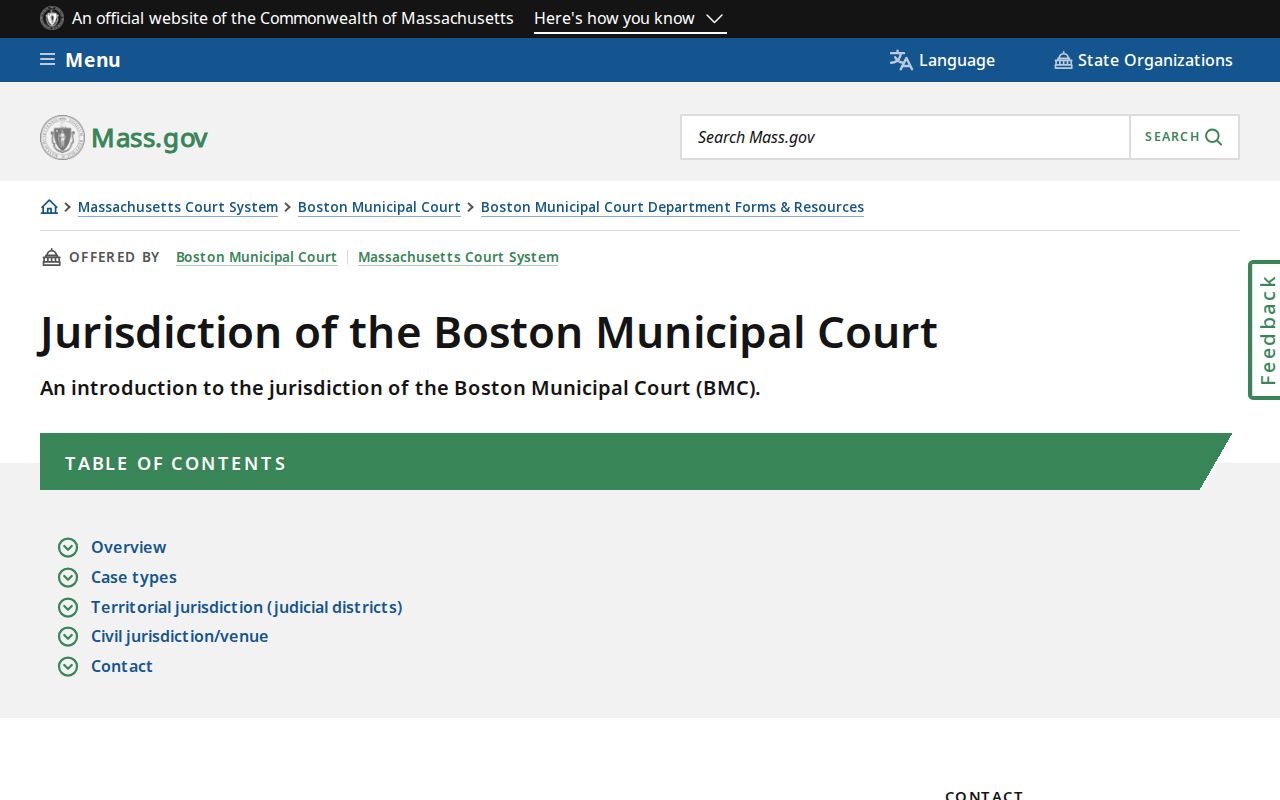Click the State Organizations building icon
The width and height of the screenshot is (1280, 800).
point(1063,61)
